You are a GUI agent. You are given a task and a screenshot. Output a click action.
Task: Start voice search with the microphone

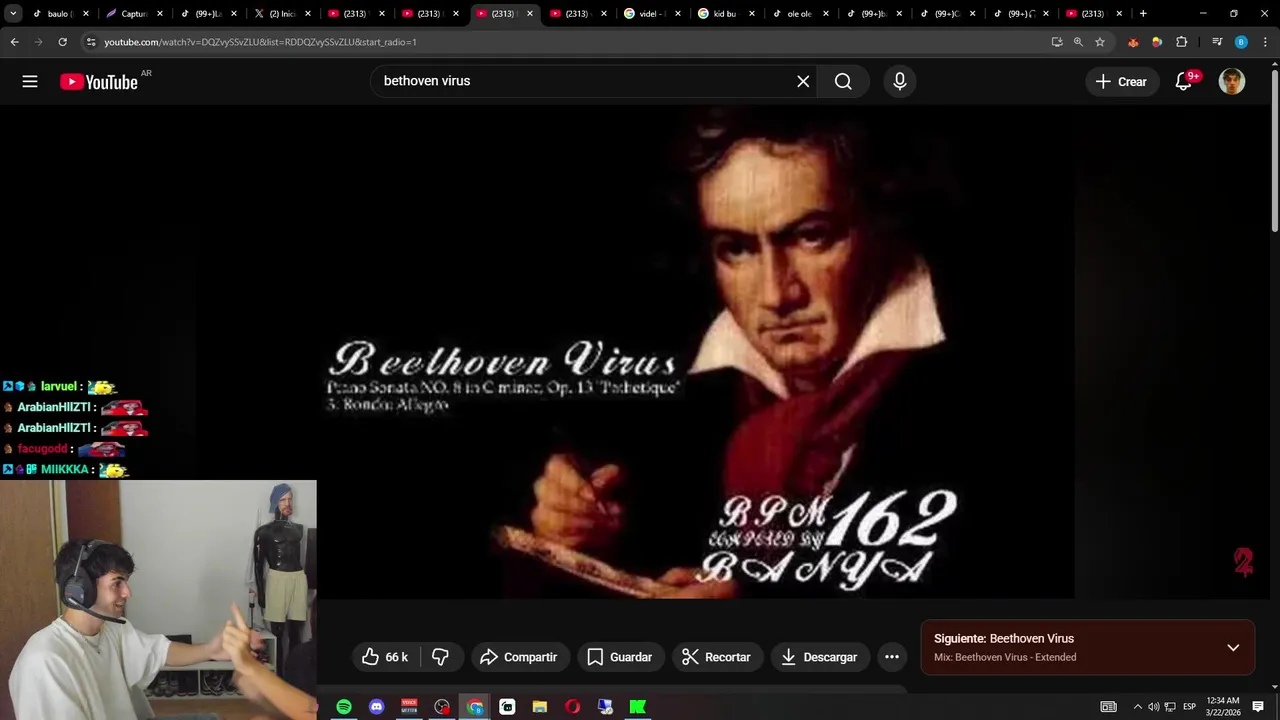[900, 81]
